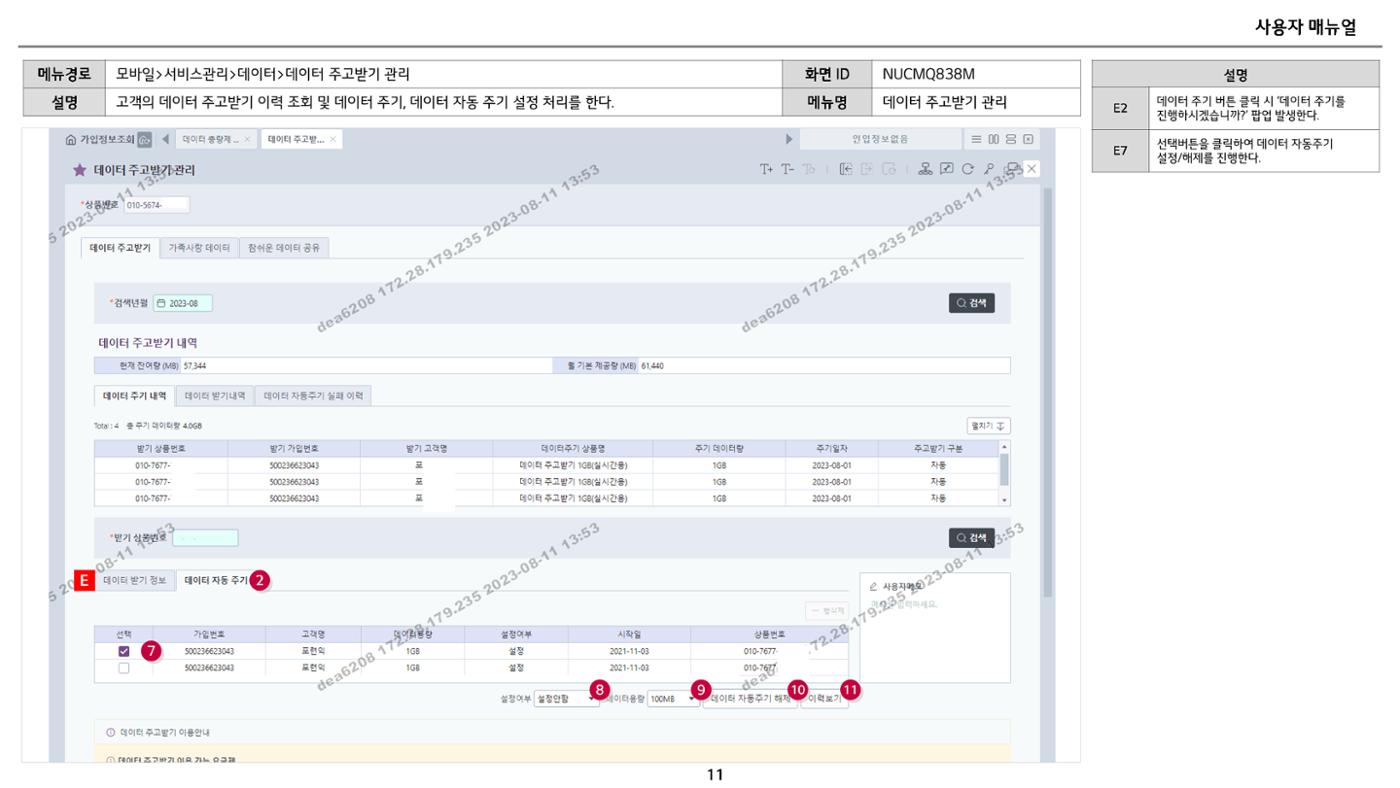1400x788 pixels.
Task: Click the 주고받기 구분 column header
Action: coord(937,449)
